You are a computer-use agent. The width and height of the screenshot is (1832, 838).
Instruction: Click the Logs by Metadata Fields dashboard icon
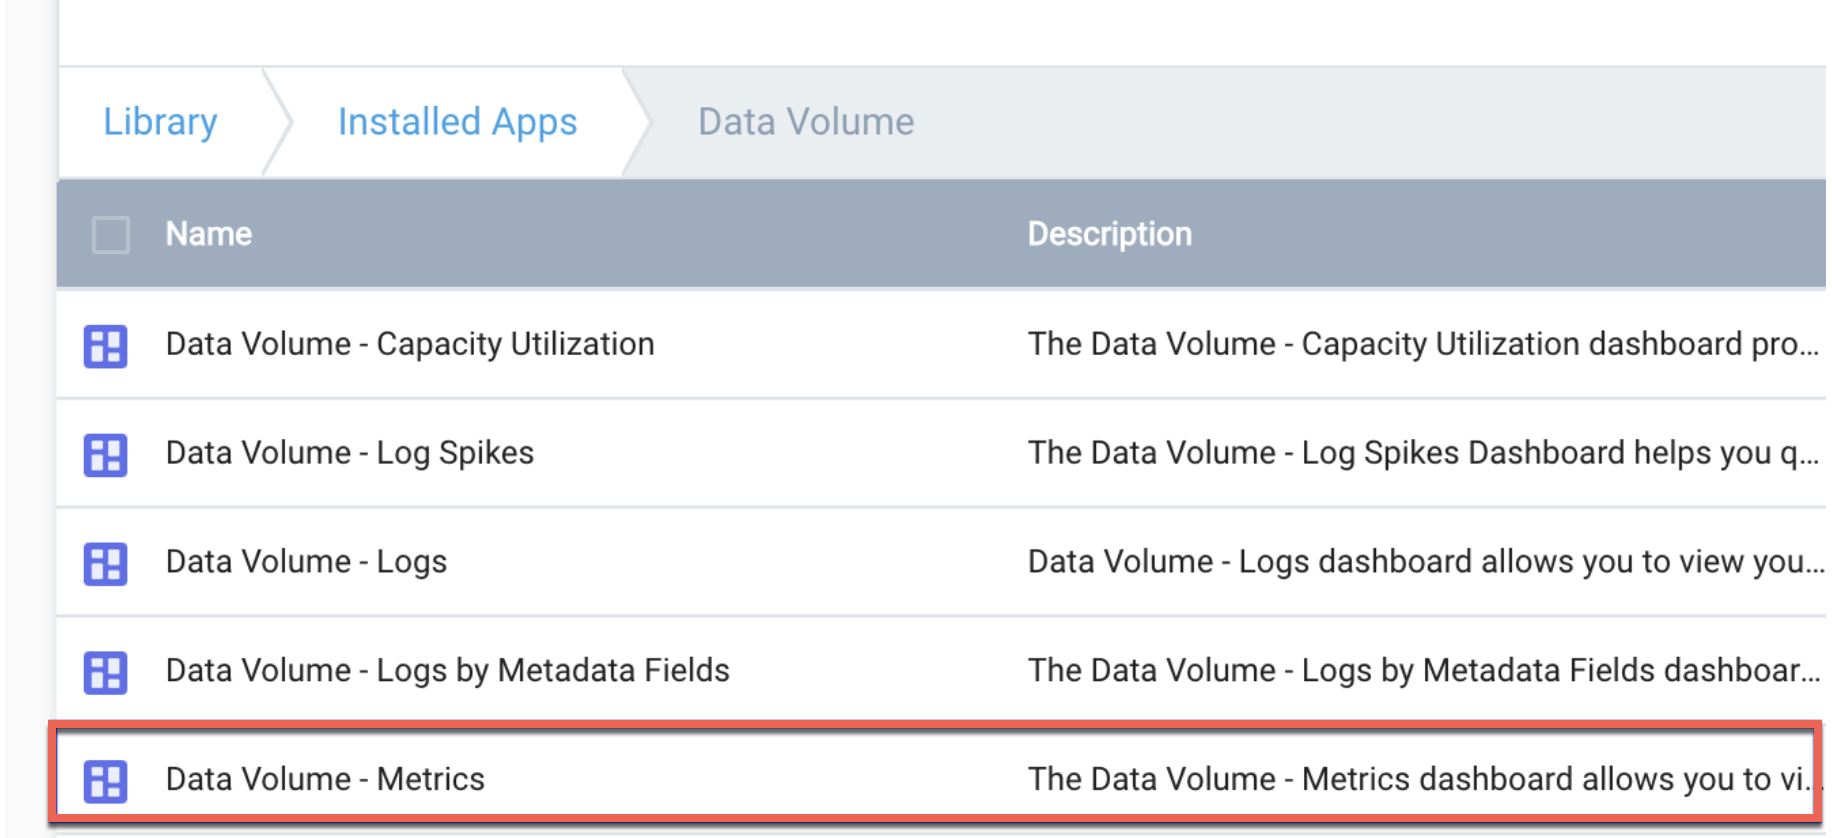pyautogui.click(x=106, y=672)
